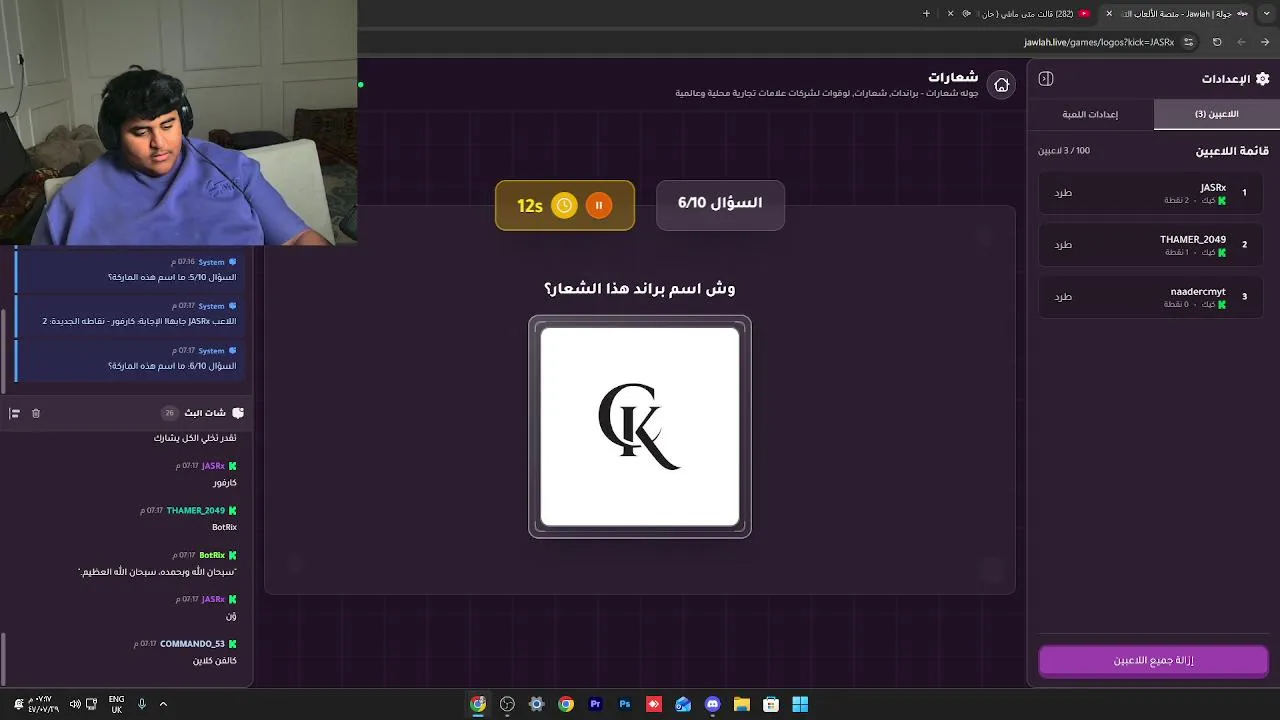Open Photoshop from taskbar
Viewport: 1280px width, 720px height.
pyautogui.click(x=625, y=704)
